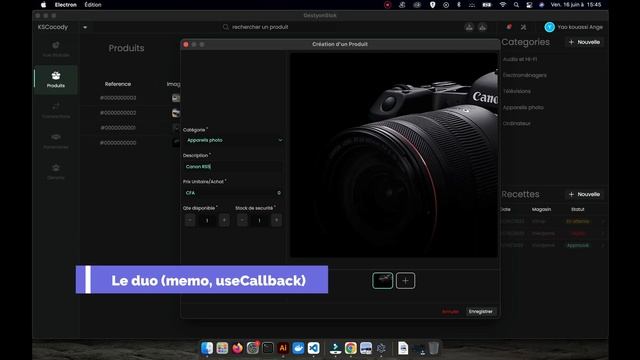This screenshot has height=360, width=640.
Task: Open the Apple menu
Action: (43, 5)
